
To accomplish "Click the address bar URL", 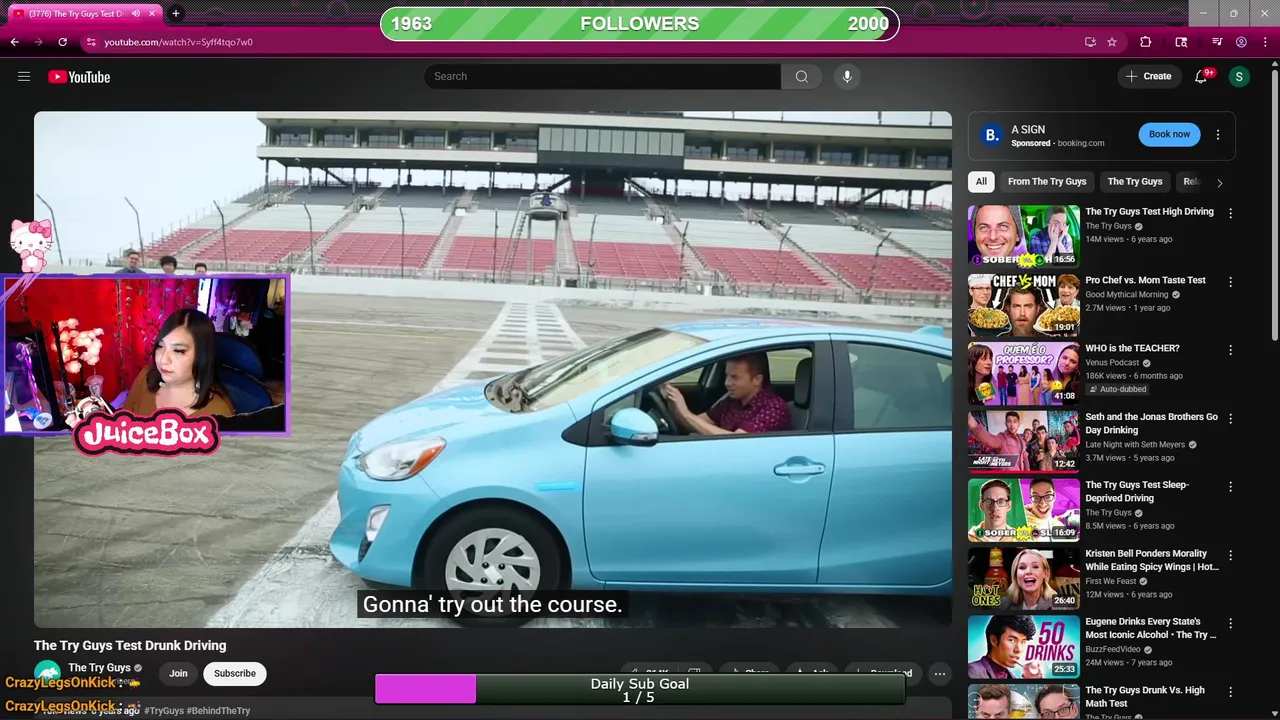I will click(179, 42).
